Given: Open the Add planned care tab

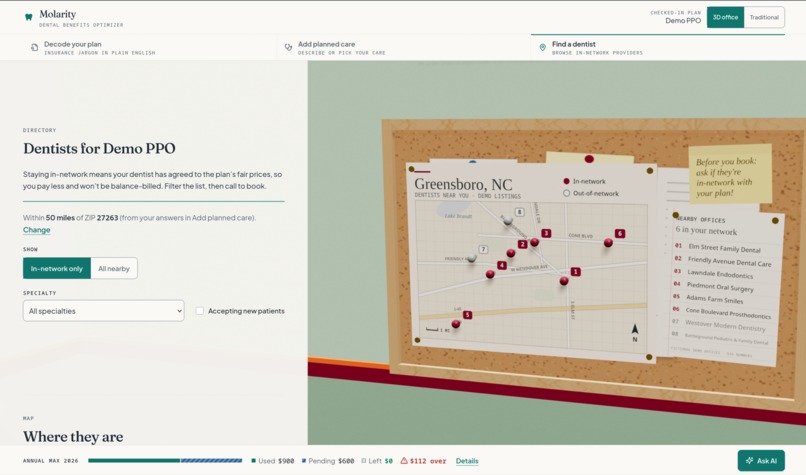Looking at the screenshot, I should tap(404, 47).
